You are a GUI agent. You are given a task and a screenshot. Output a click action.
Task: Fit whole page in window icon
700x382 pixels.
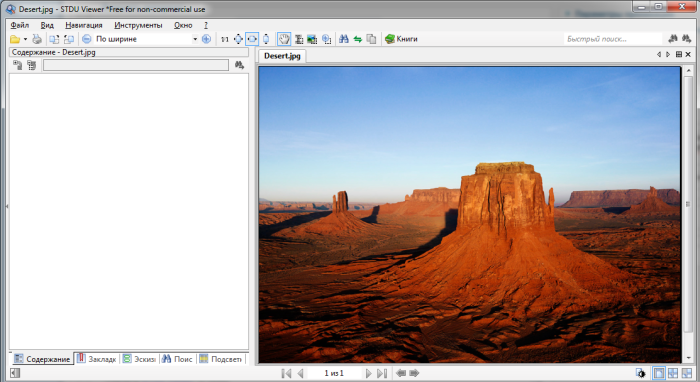(238, 39)
